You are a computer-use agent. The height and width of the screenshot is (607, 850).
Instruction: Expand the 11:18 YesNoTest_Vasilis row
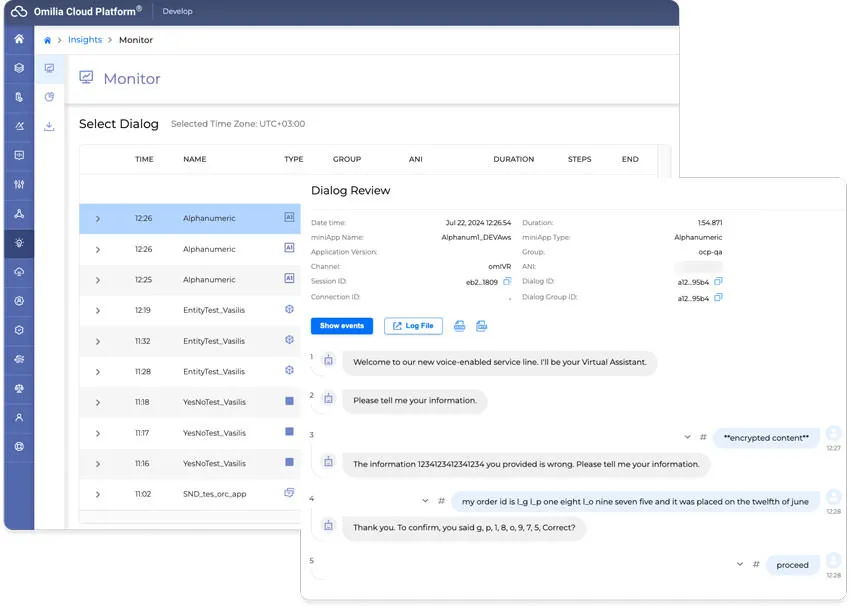[98, 403]
